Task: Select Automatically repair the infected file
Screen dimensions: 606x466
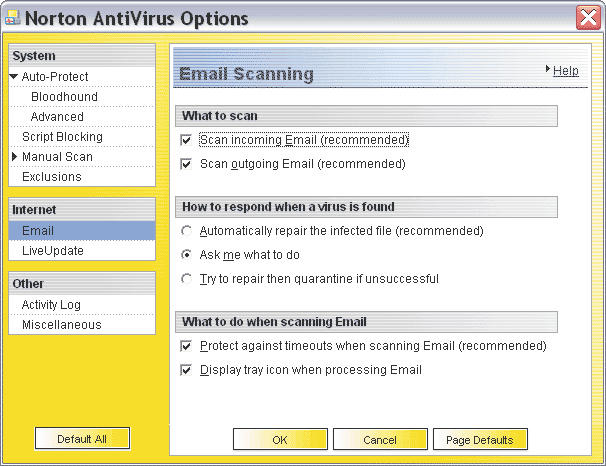Action: [x=186, y=231]
